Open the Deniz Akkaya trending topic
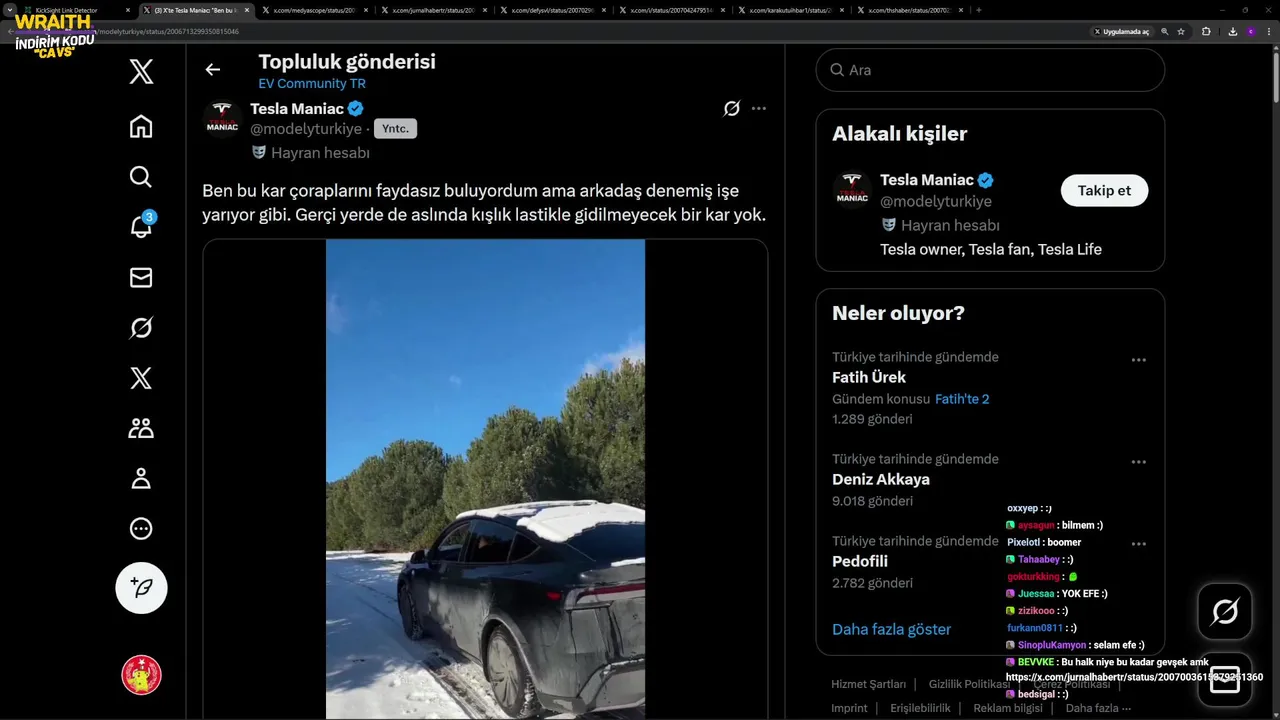This screenshot has width=1280, height=720. coord(881,479)
